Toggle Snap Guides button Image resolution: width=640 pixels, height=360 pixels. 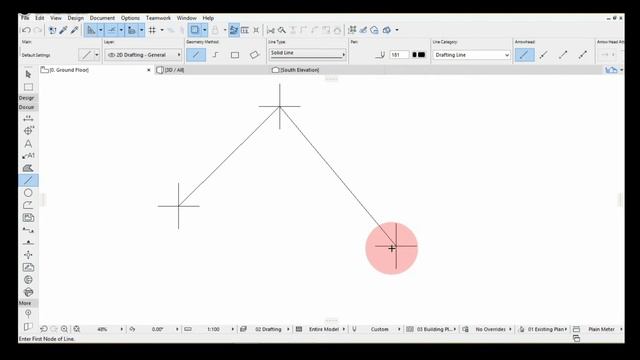coord(112,30)
